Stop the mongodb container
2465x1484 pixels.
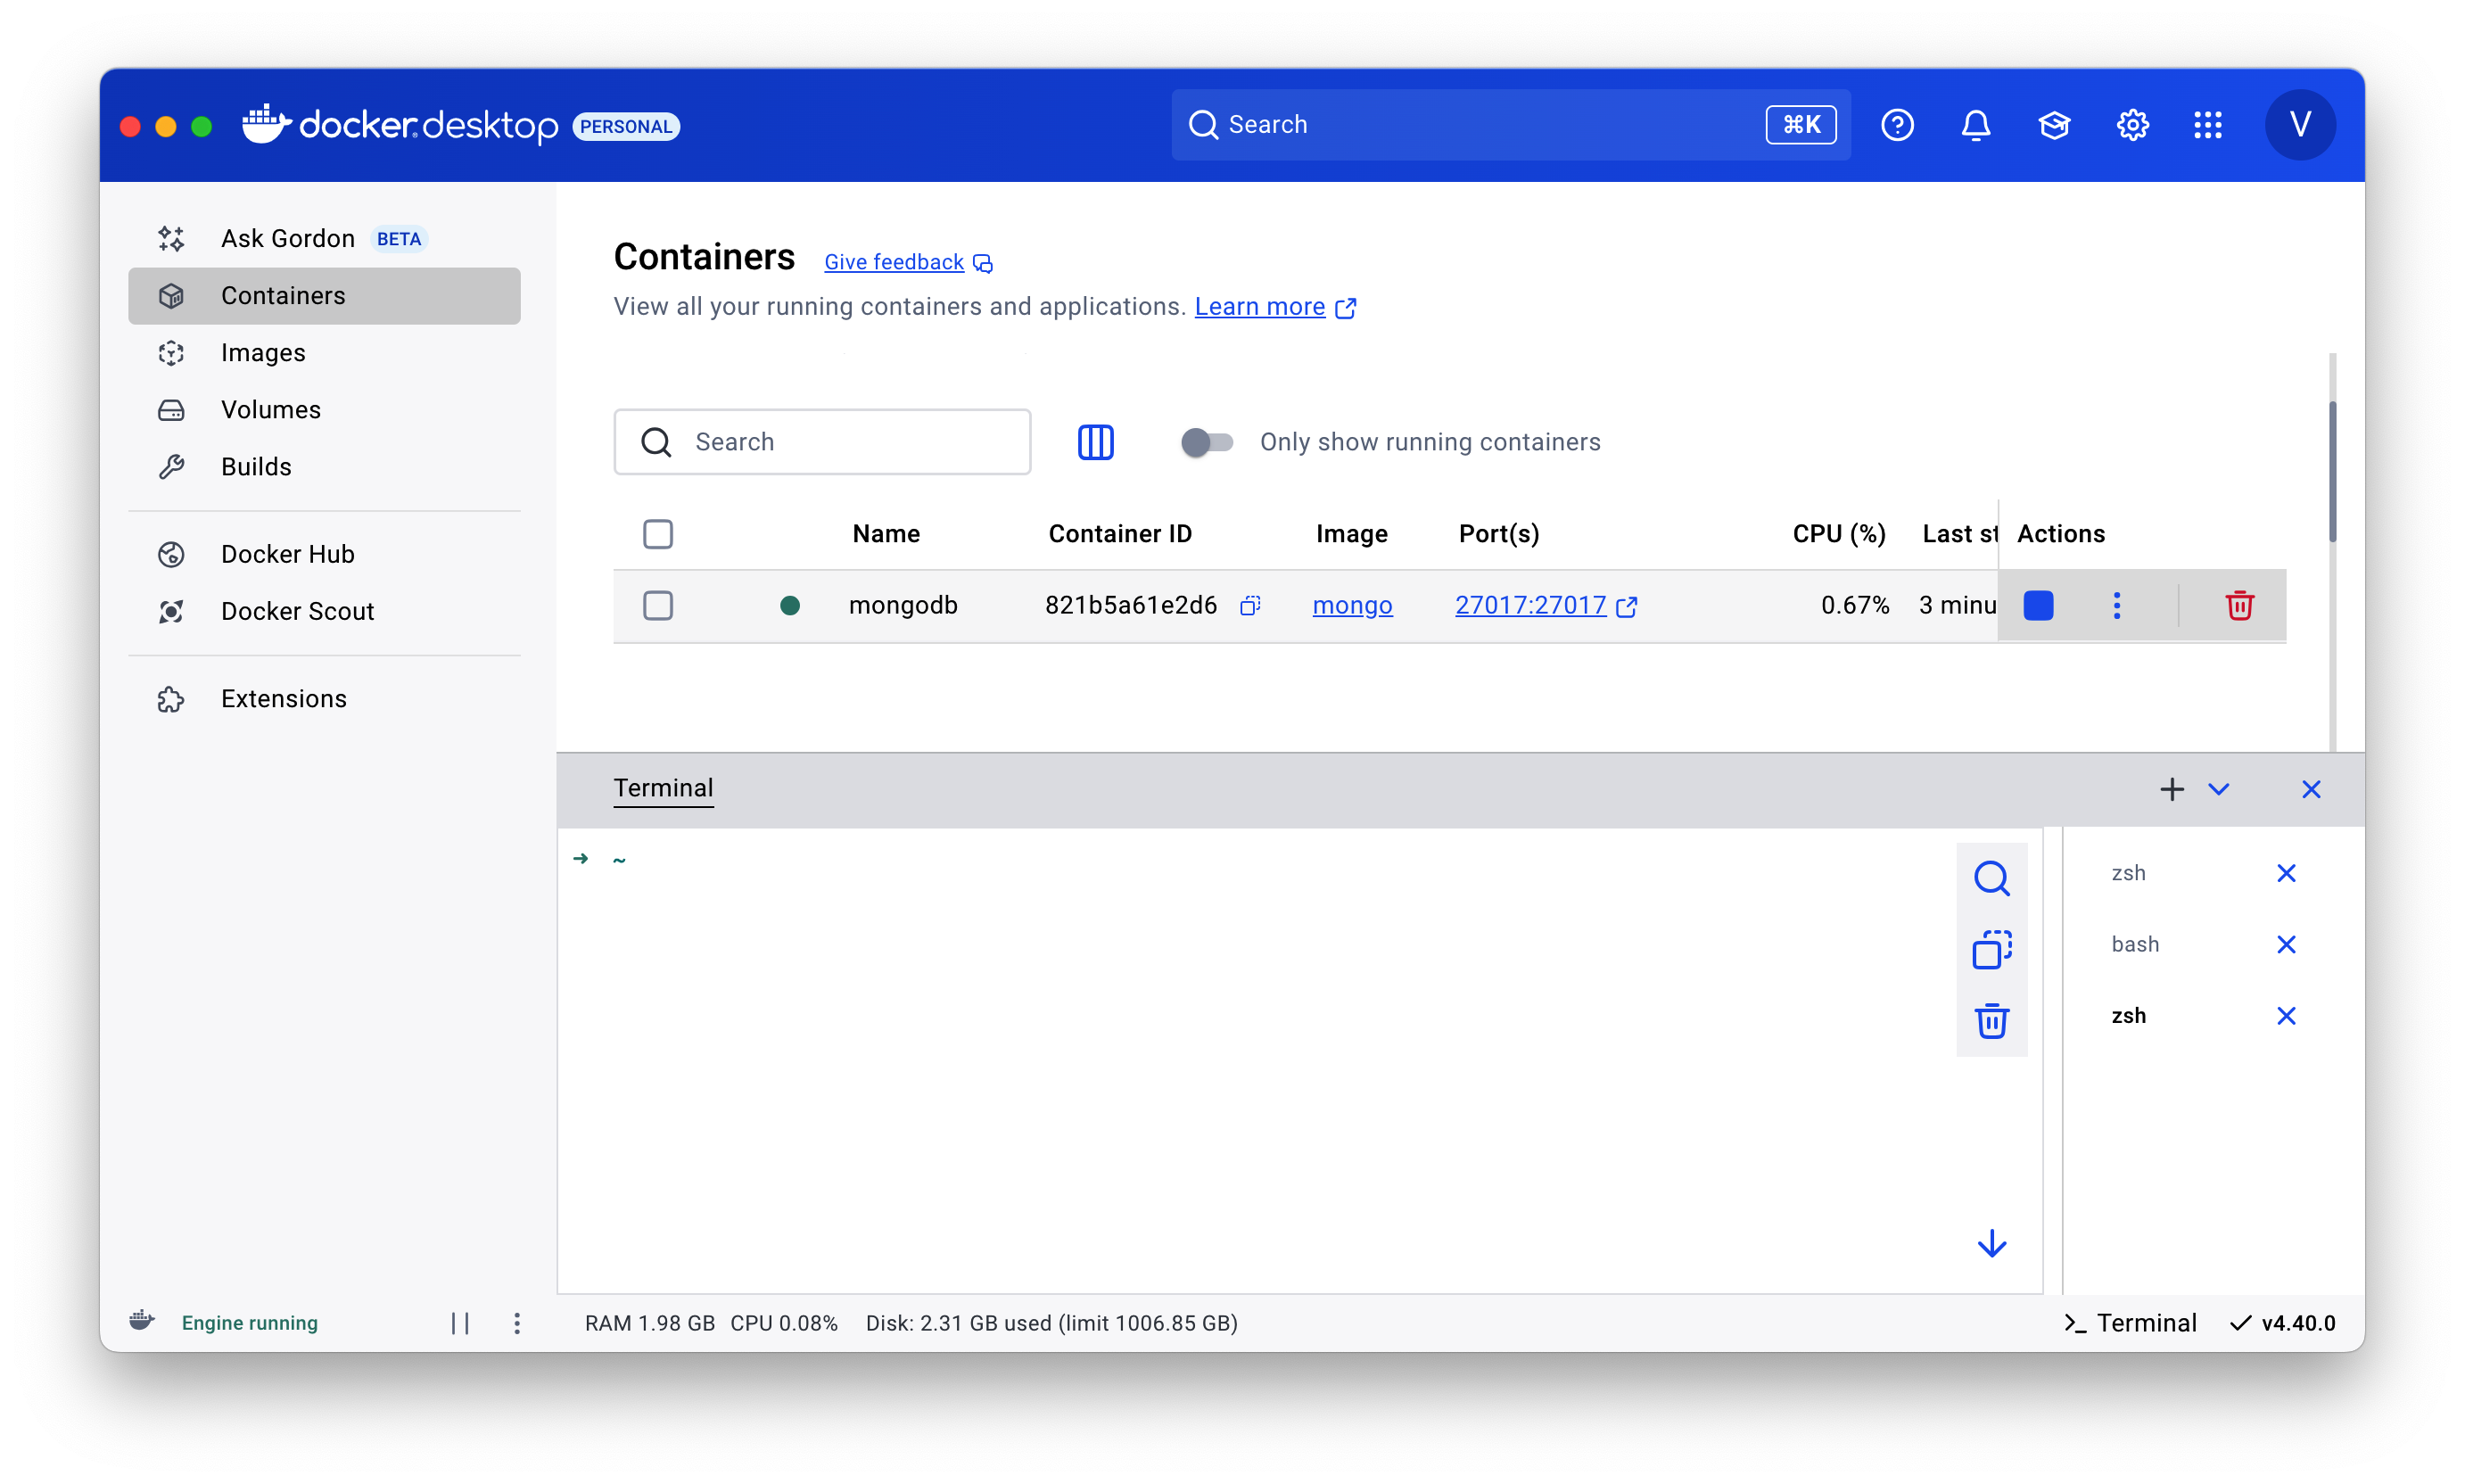point(2037,605)
